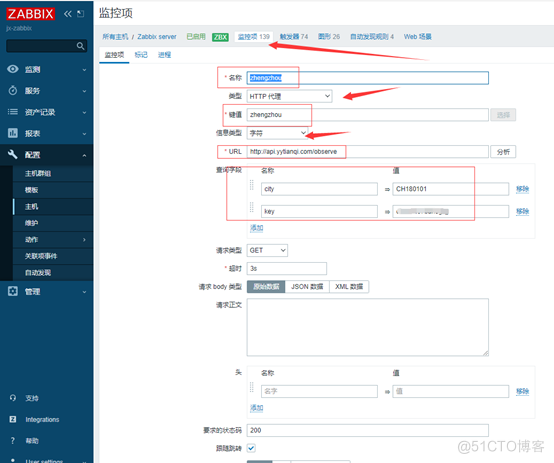Click 移除 link for the city field
Image resolution: width=554 pixels, height=463 pixels.
pyautogui.click(x=522, y=189)
